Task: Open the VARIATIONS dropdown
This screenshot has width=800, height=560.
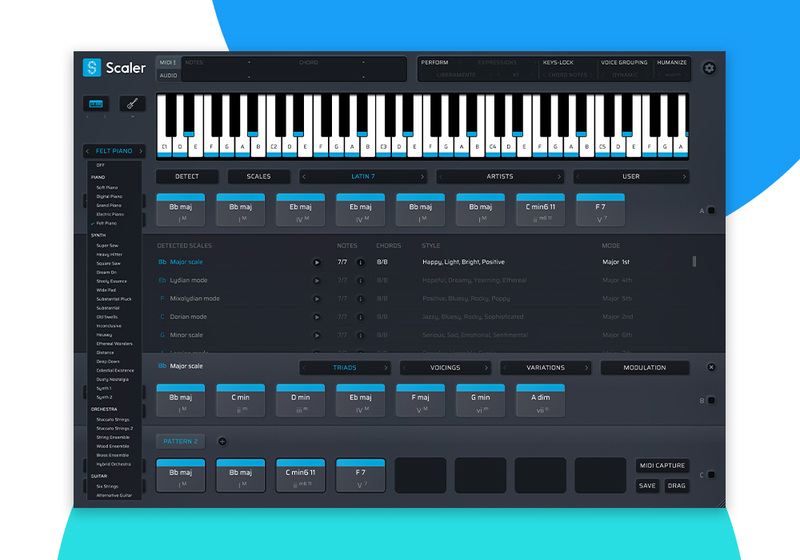Action: 545,367
